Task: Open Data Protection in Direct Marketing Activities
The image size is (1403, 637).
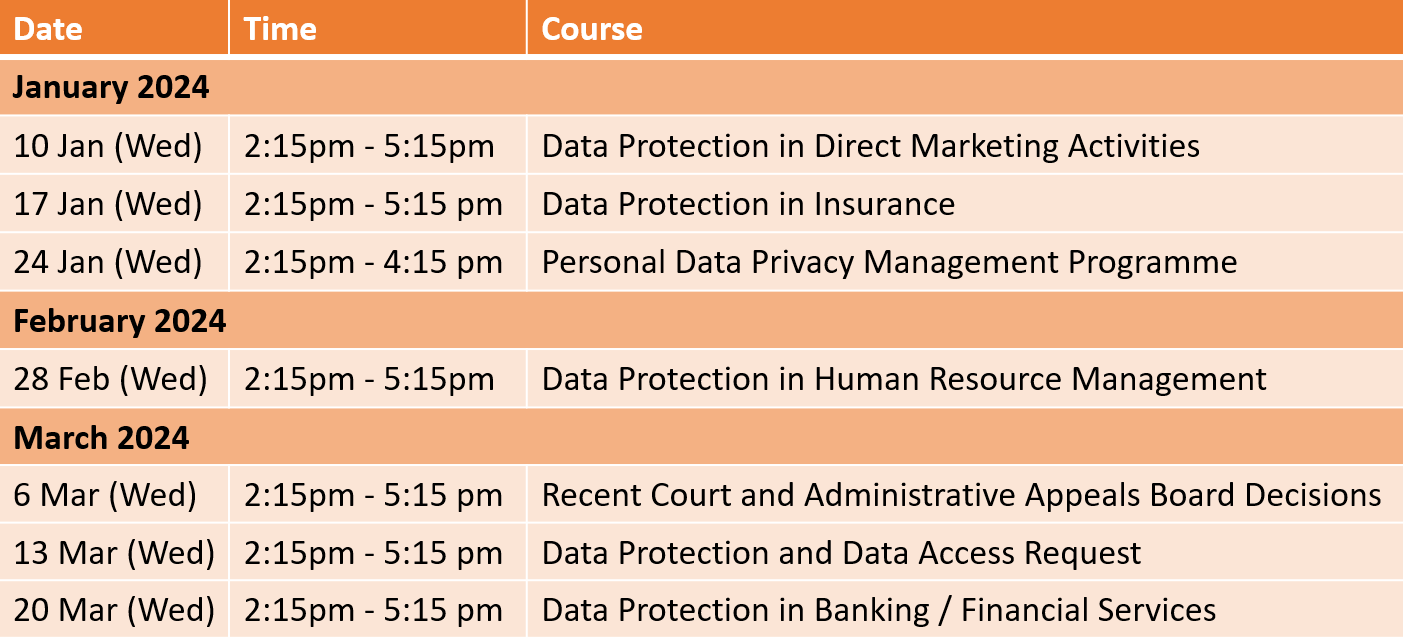Action: pos(870,146)
